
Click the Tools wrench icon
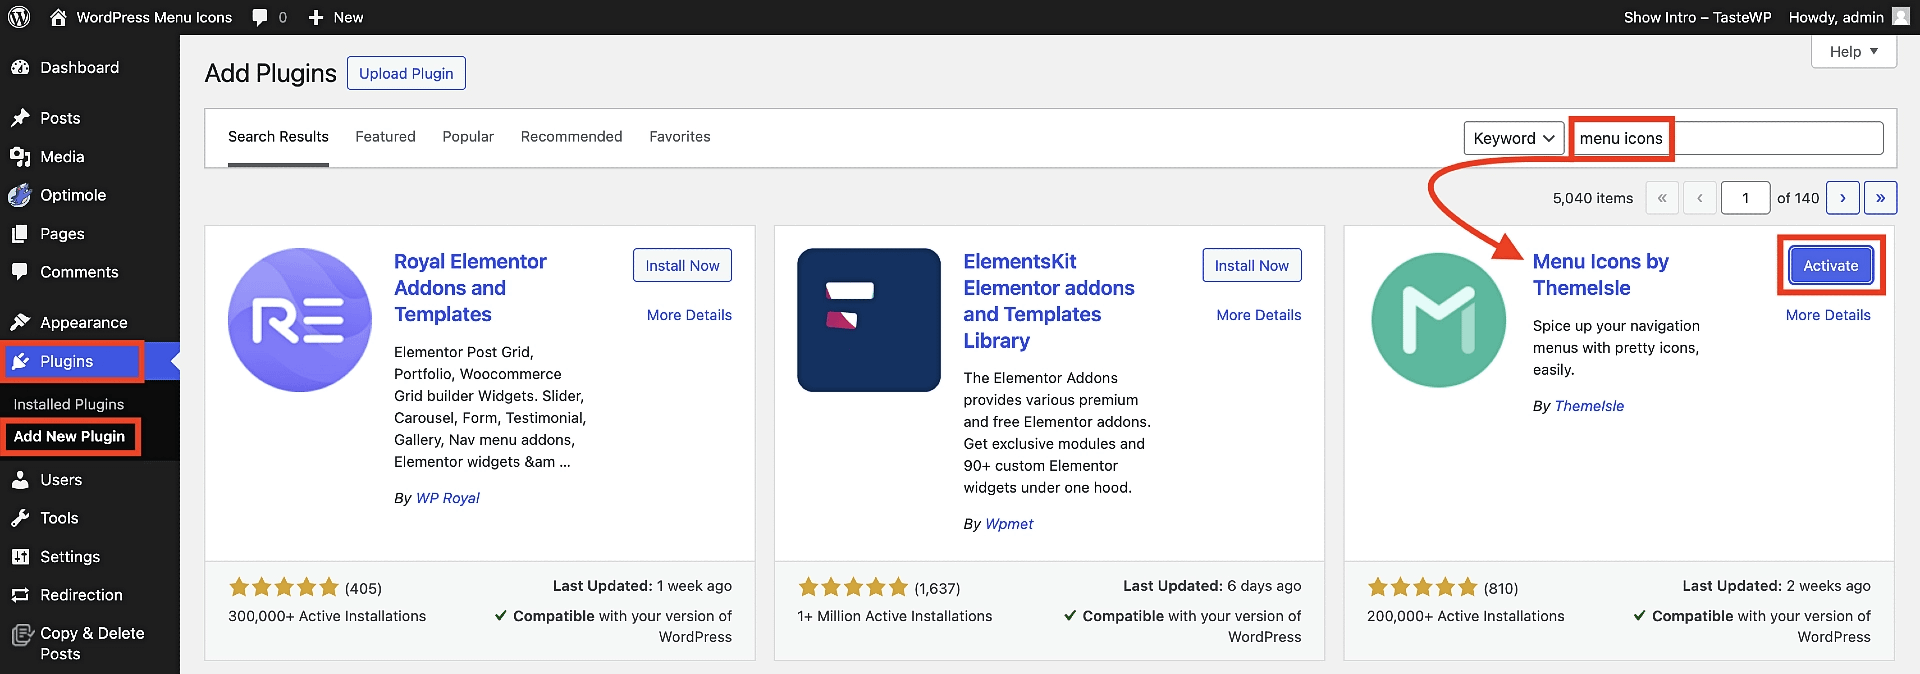click(20, 518)
